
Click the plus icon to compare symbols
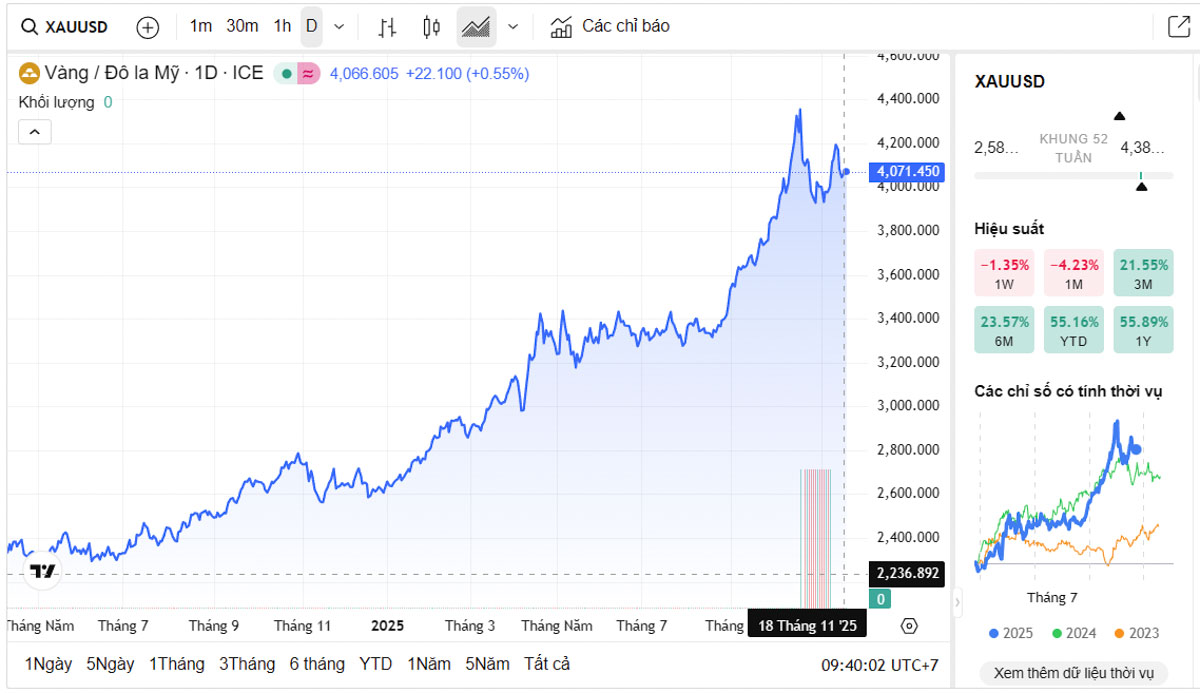(147, 27)
